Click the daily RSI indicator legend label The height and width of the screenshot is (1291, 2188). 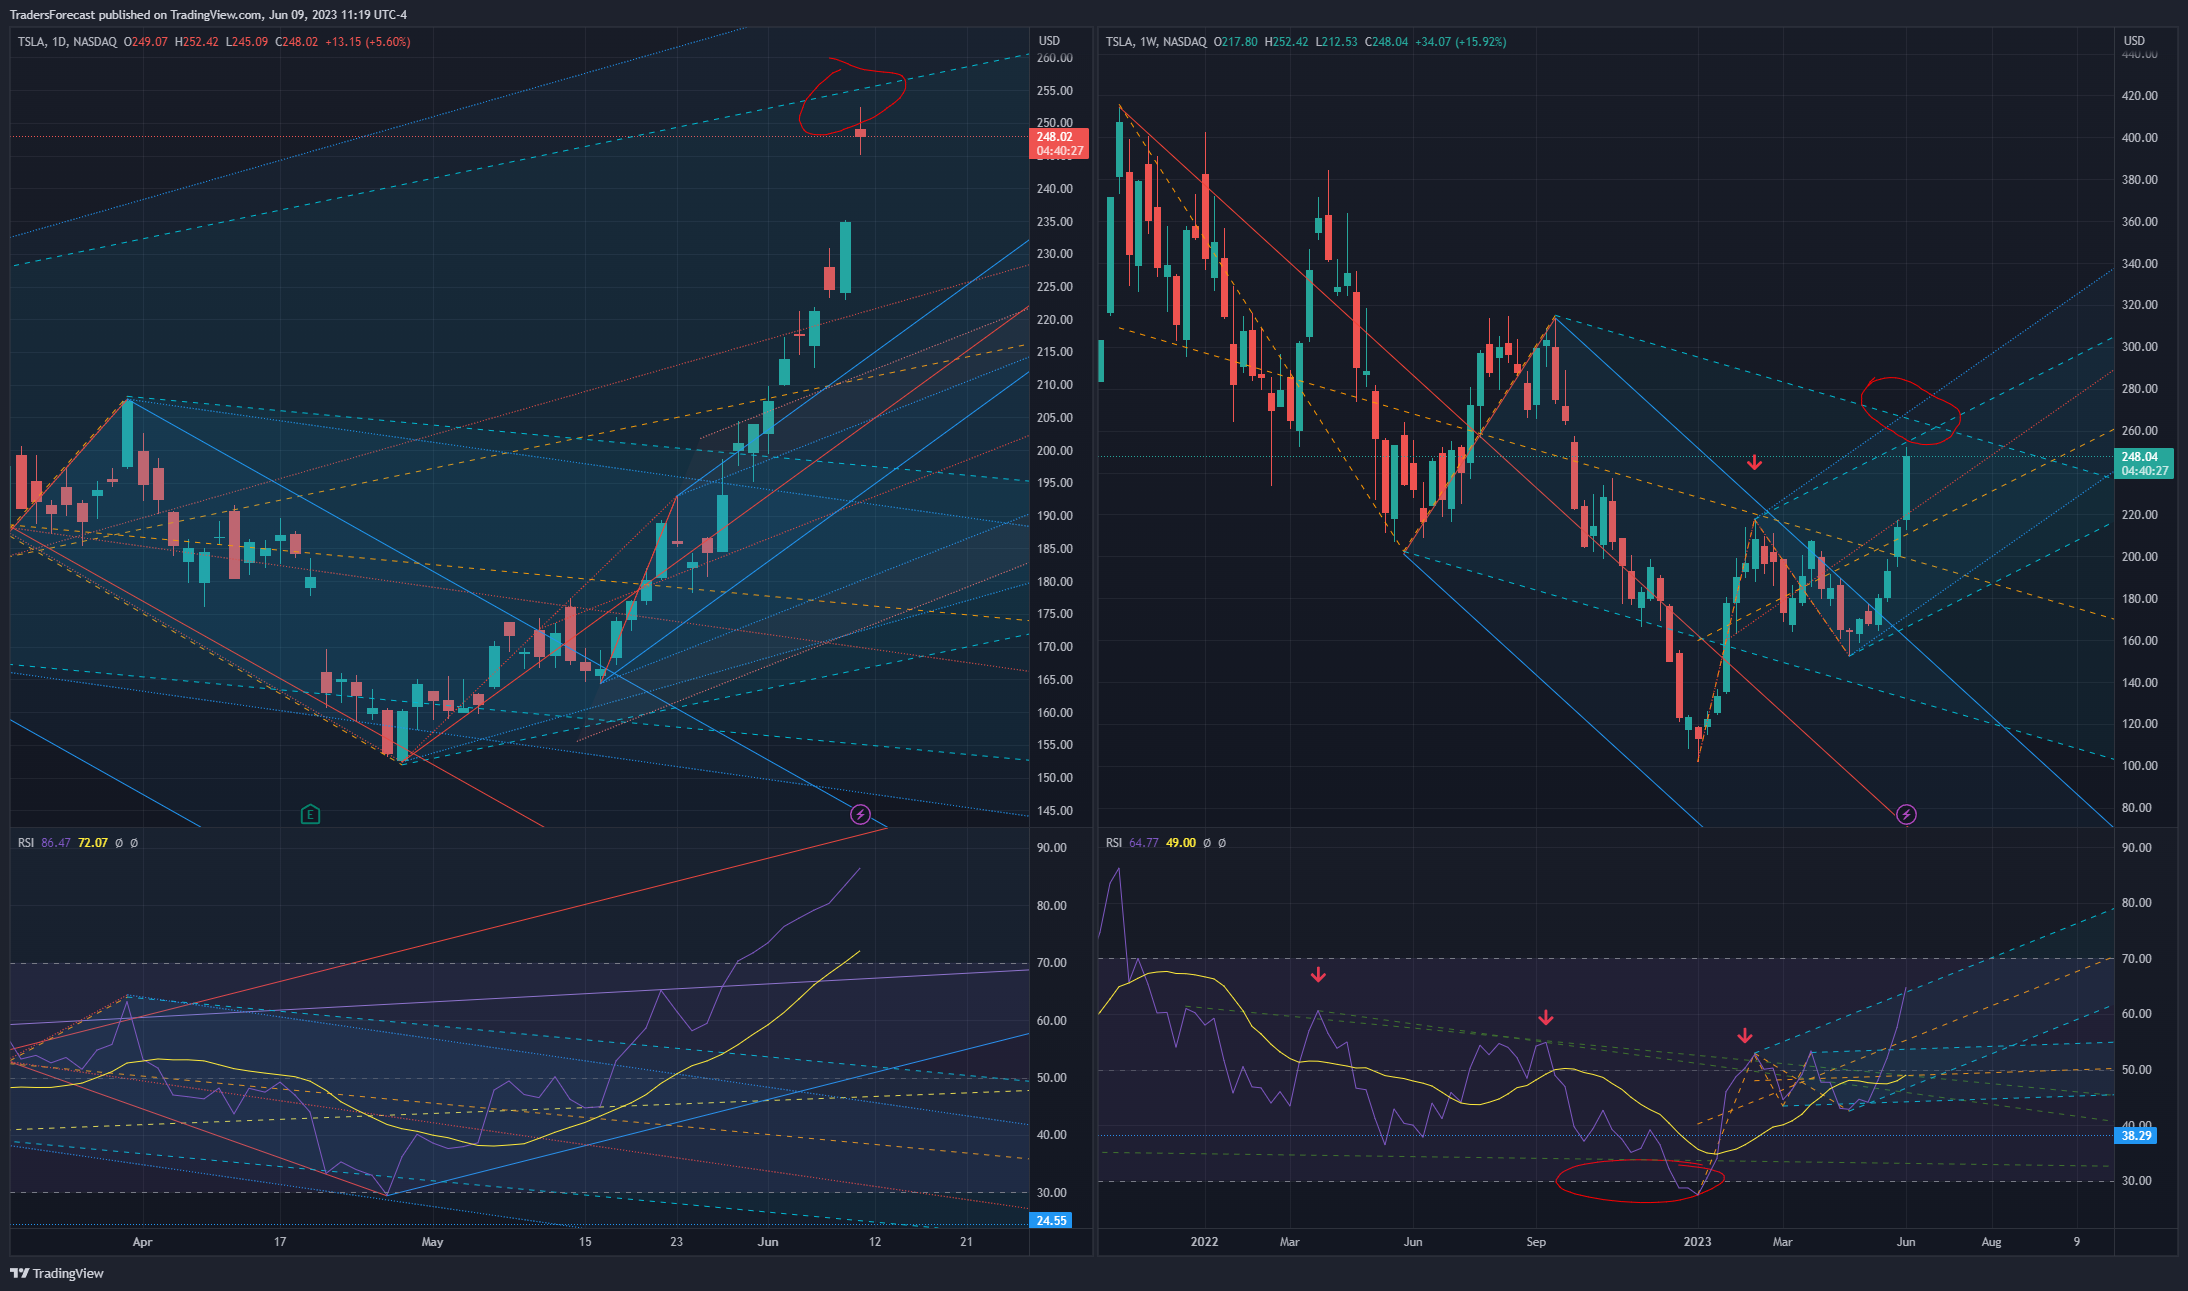[26, 843]
